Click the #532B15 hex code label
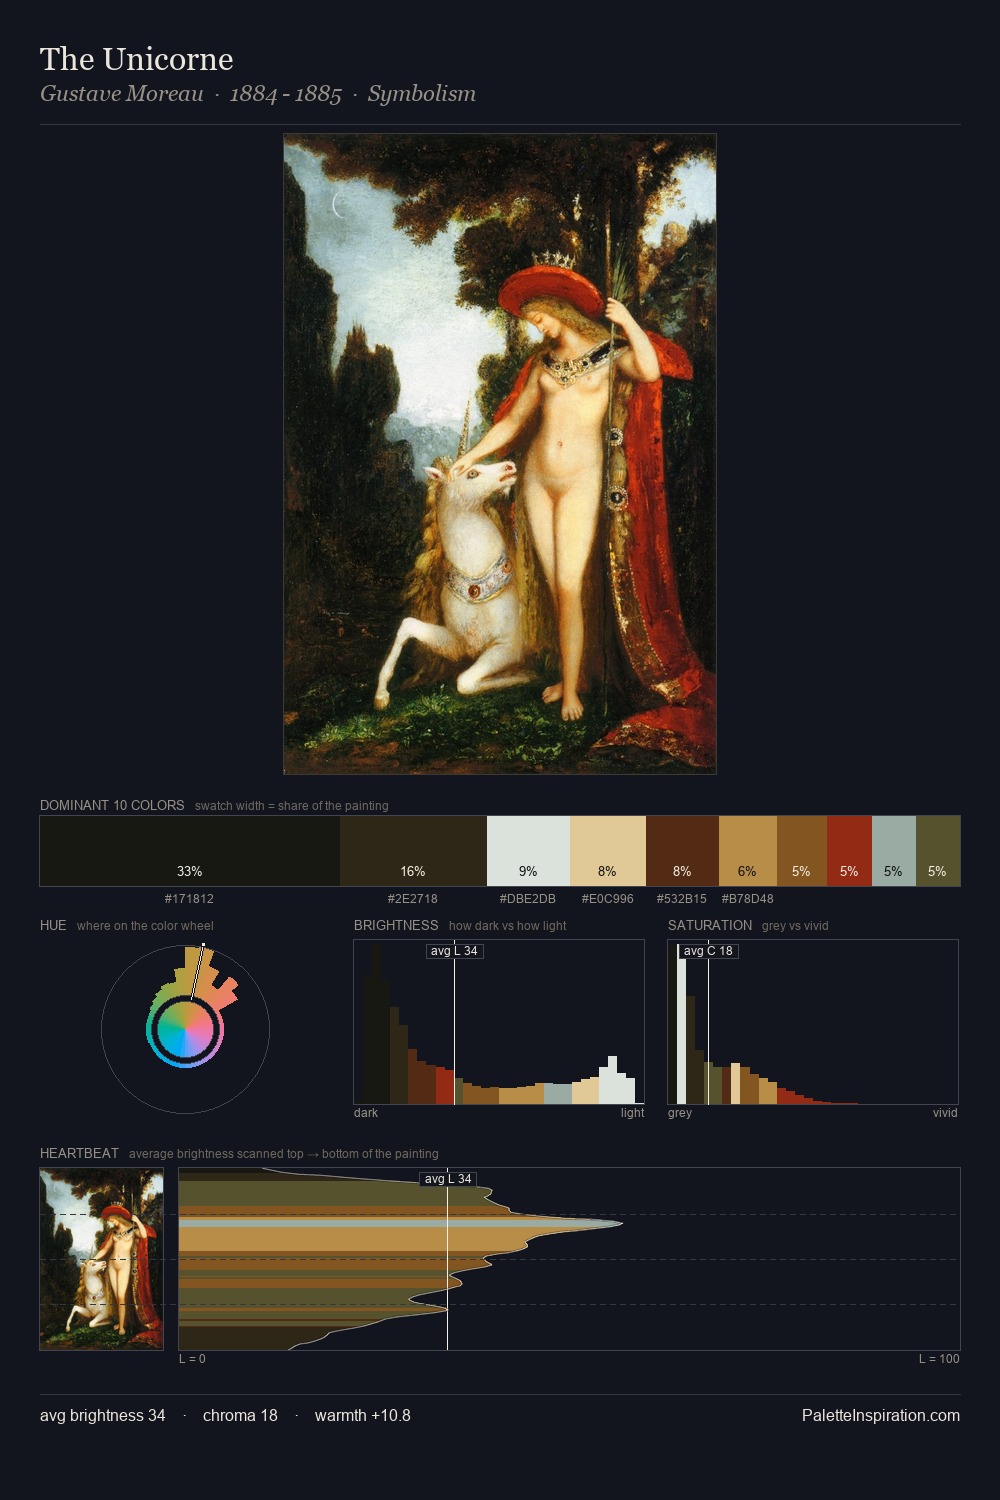1000x1500 pixels. 682,899
